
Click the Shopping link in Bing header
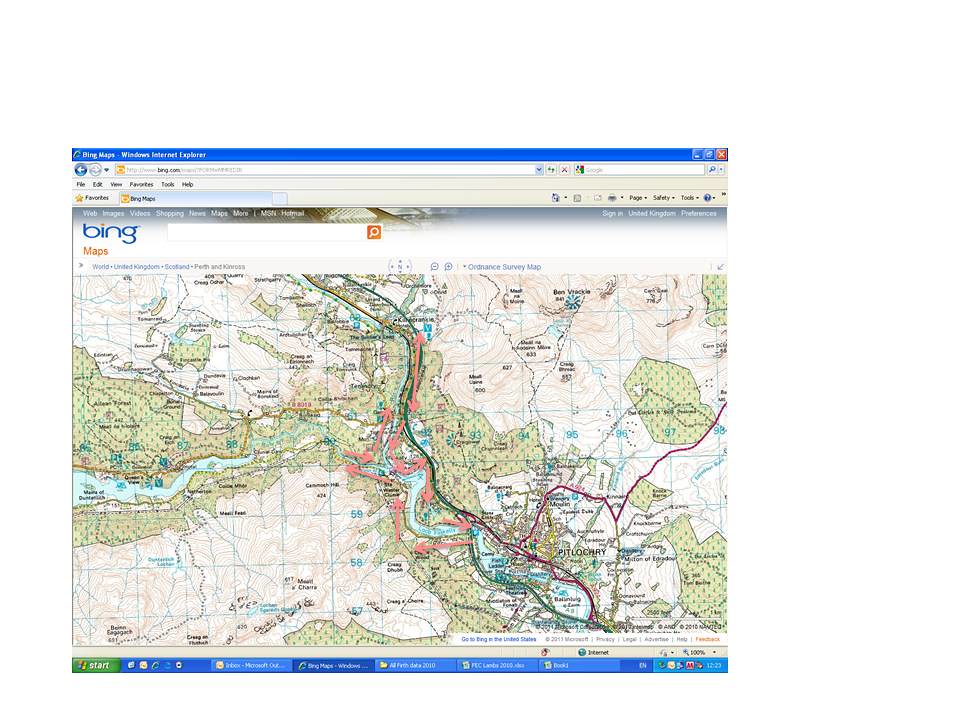(x=170, y=214)
